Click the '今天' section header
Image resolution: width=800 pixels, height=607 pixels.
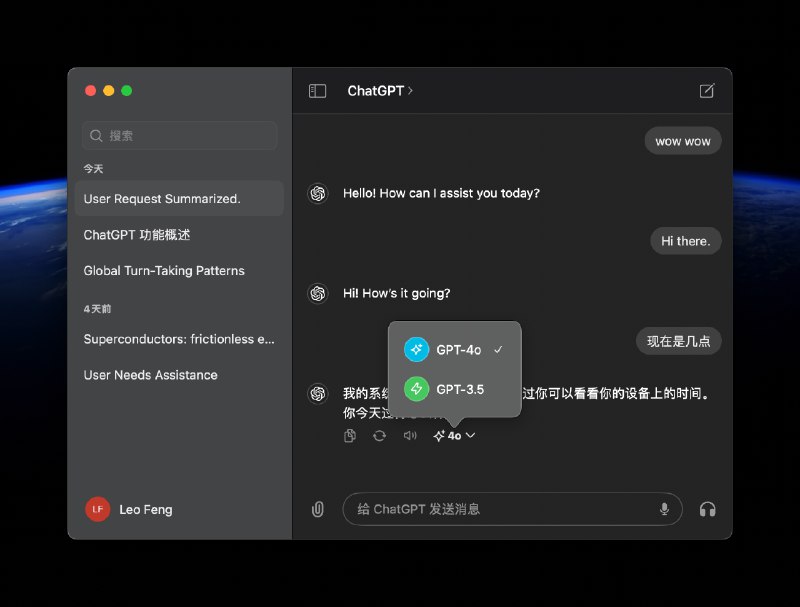point(93,168)
